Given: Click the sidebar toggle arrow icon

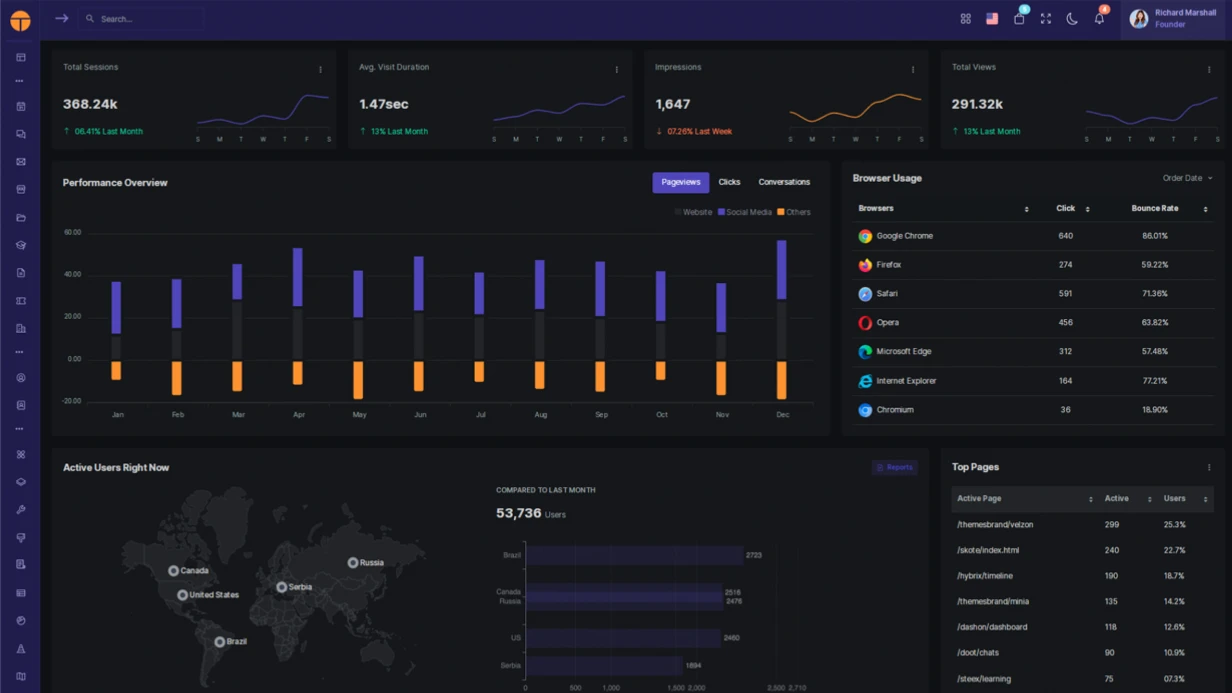Looking at the screenshot, I should (x=62, y=19).
